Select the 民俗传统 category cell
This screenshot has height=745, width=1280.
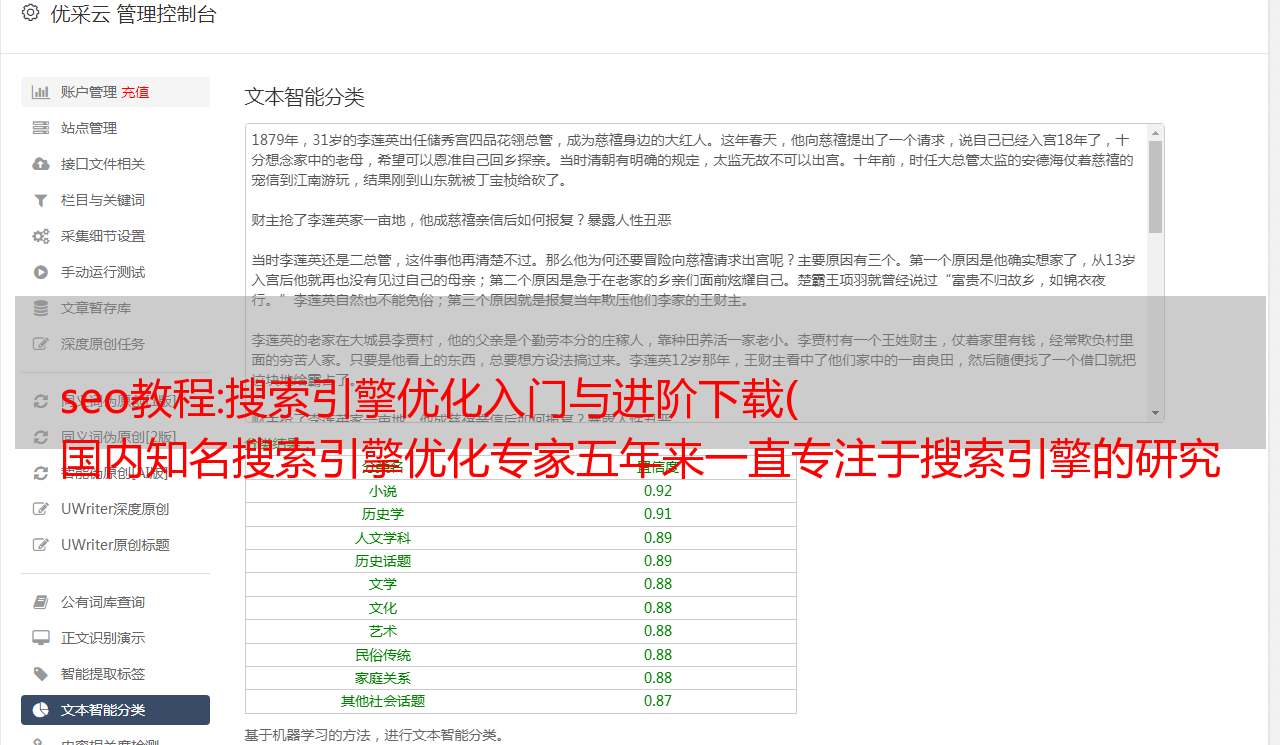[383, 655]
